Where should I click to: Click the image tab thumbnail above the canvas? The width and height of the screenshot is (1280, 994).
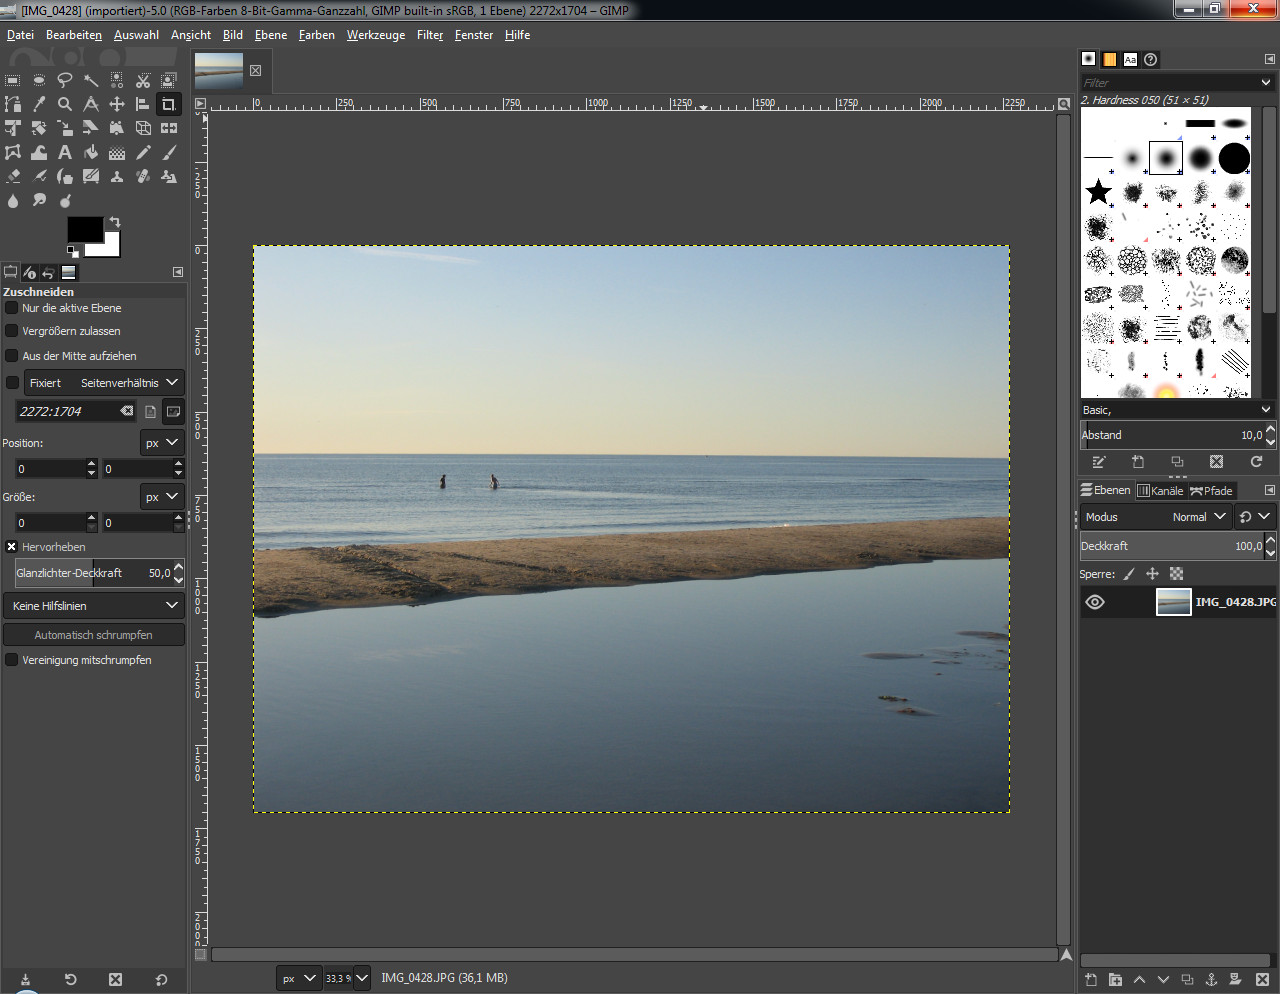click(219, 71)
